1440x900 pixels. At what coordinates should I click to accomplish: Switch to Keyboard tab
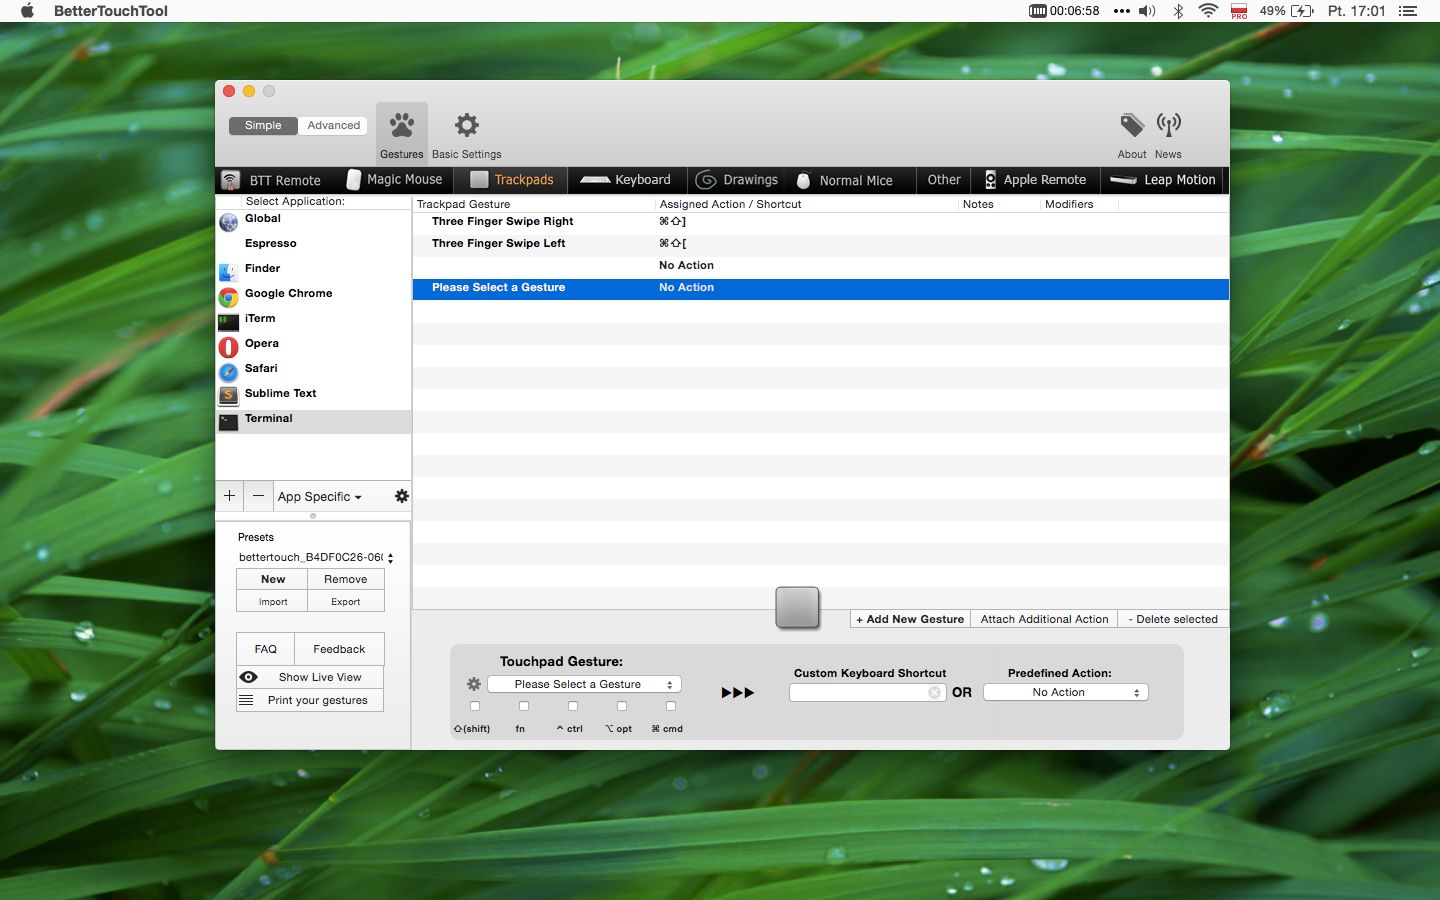[626, 180]
